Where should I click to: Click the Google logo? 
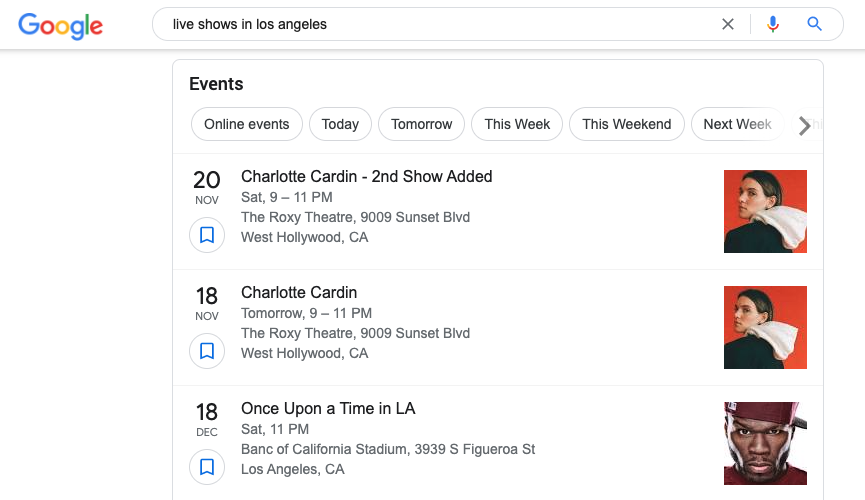point(60,25)
